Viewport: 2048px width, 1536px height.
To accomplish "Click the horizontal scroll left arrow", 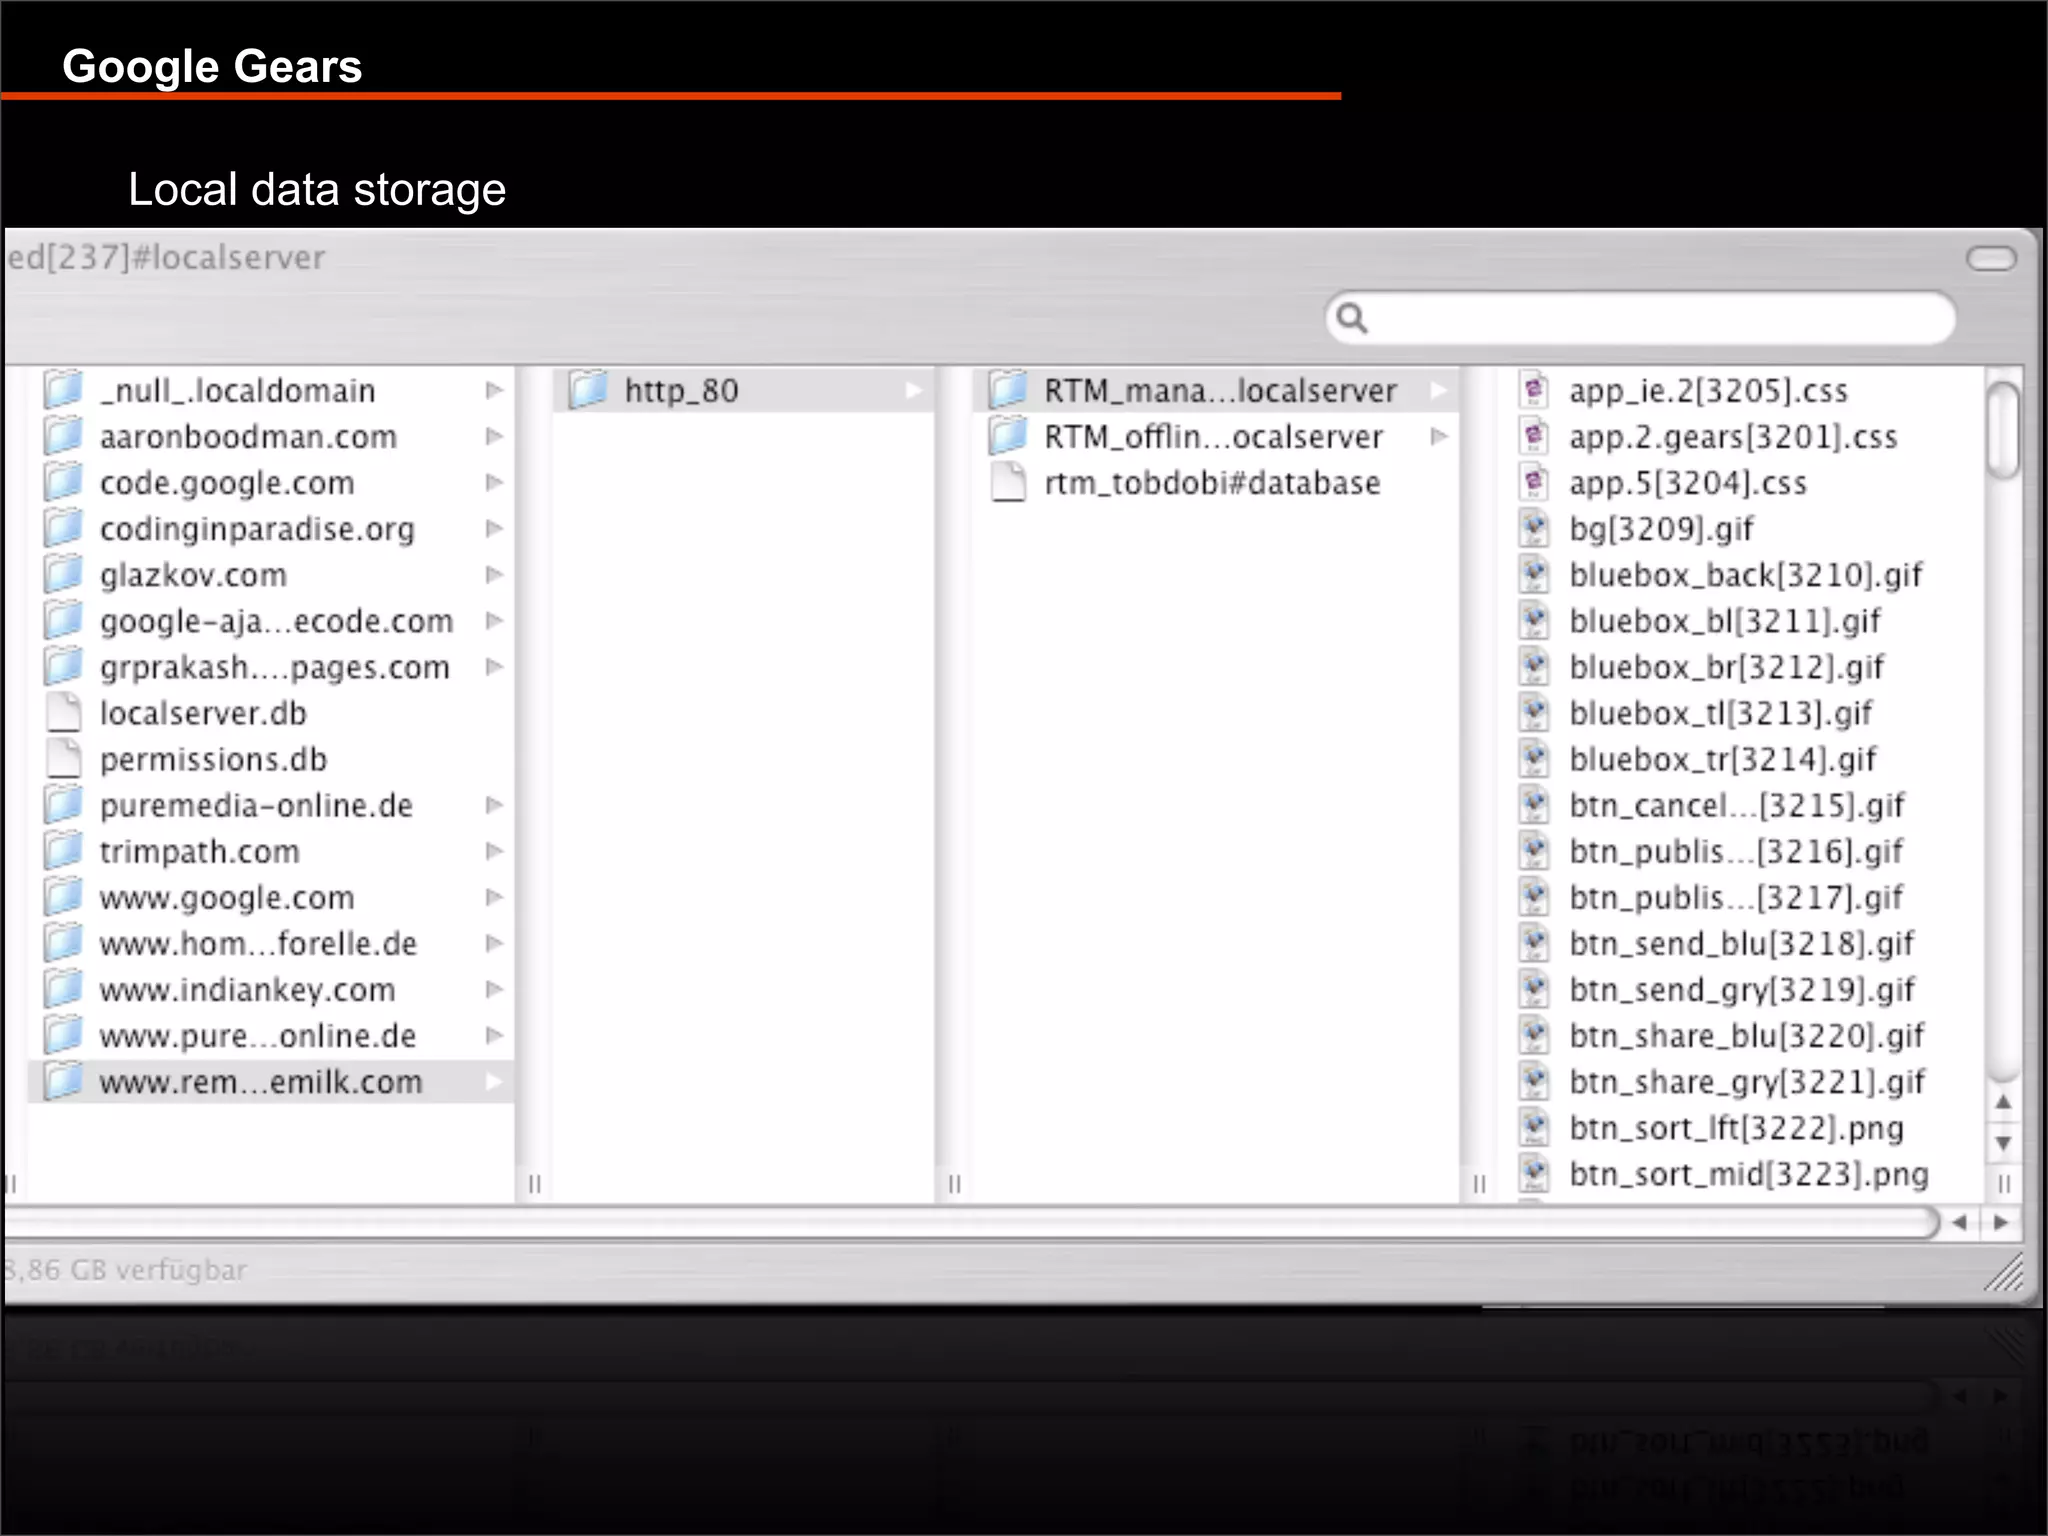I will (x=1960, y=1222).
